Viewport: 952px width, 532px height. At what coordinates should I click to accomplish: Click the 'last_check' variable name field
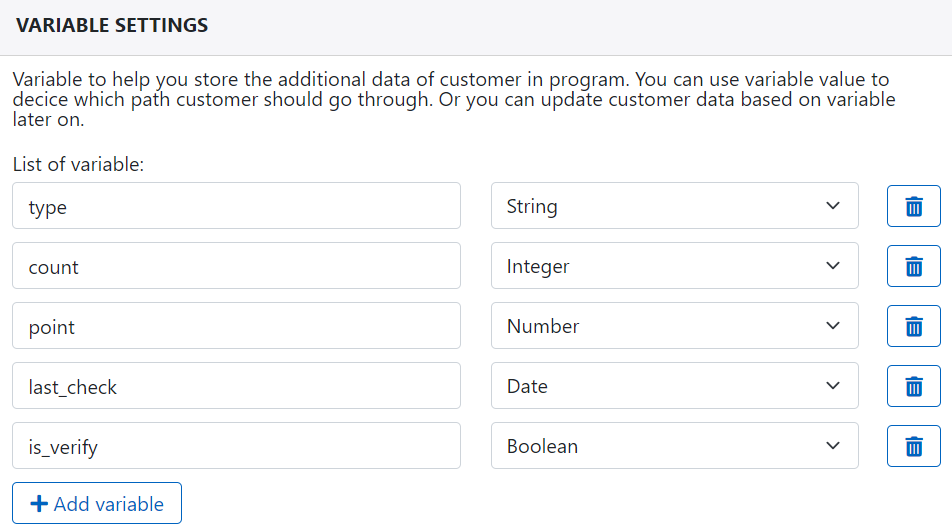[236, 386]
